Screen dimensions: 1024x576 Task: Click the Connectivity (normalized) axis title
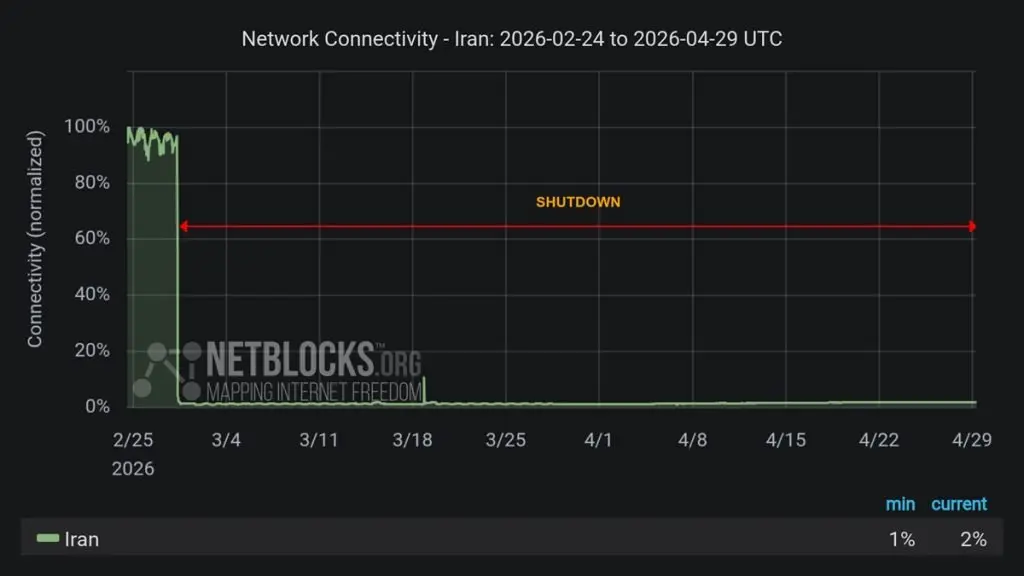(36, 240)
